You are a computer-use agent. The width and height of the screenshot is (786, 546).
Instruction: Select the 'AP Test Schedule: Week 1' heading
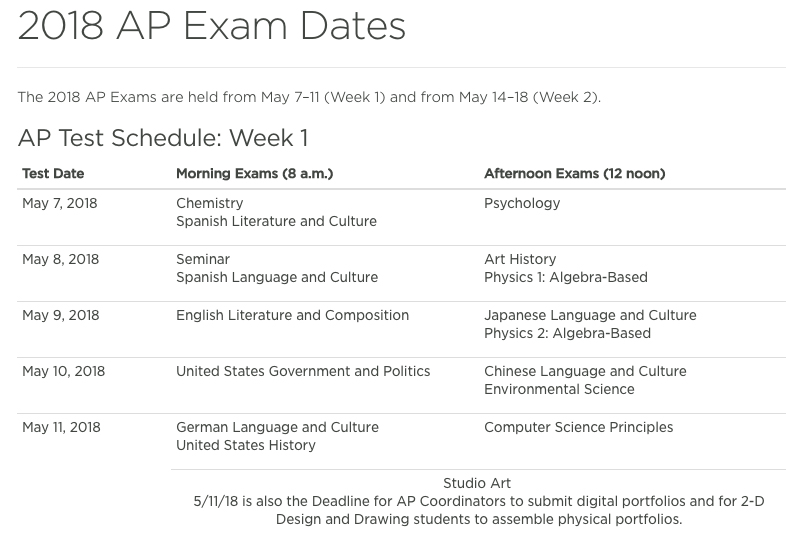click(x=163, y=138)
